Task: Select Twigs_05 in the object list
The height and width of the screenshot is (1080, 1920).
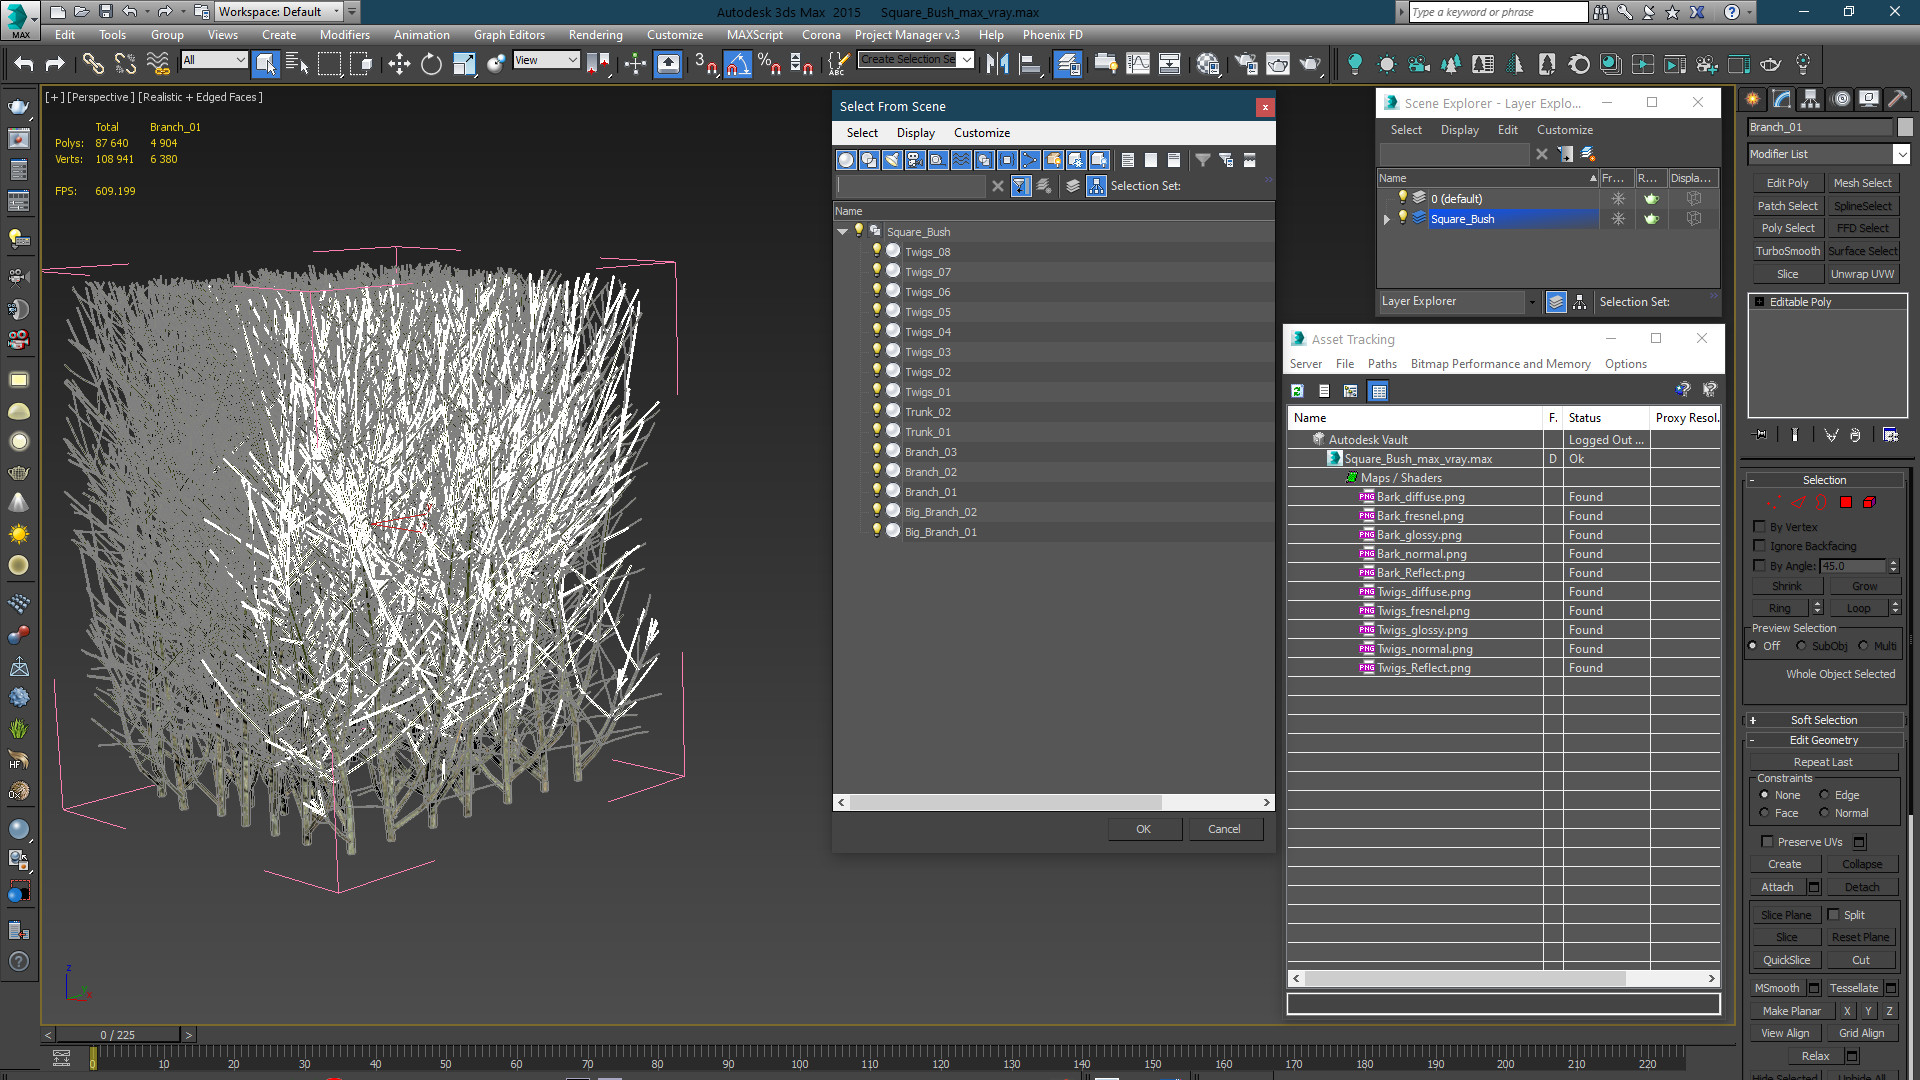Action: click(927, 312)
